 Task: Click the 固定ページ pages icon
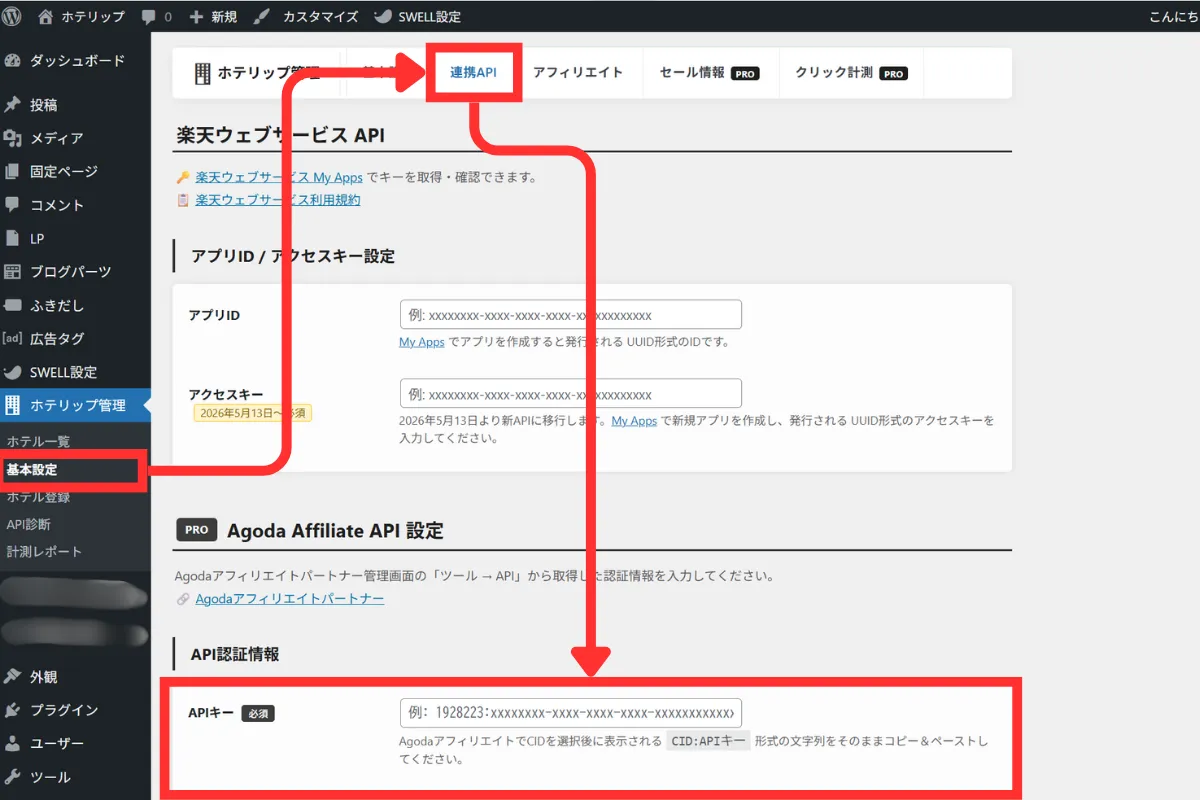[13, 171]
